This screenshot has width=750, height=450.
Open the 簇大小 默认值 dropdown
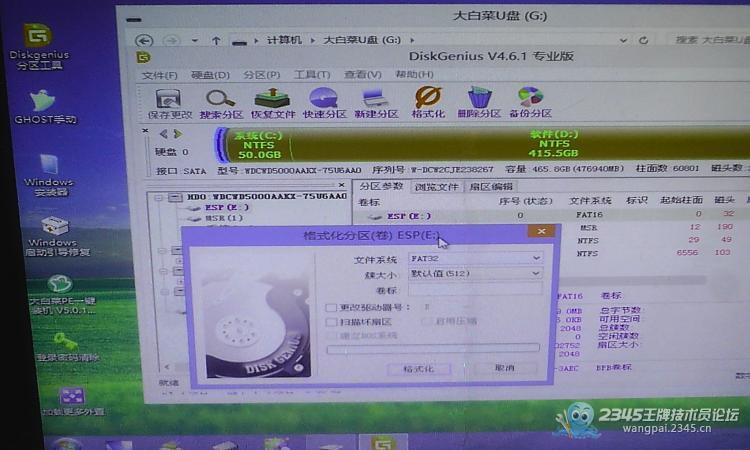pos(536,274)
